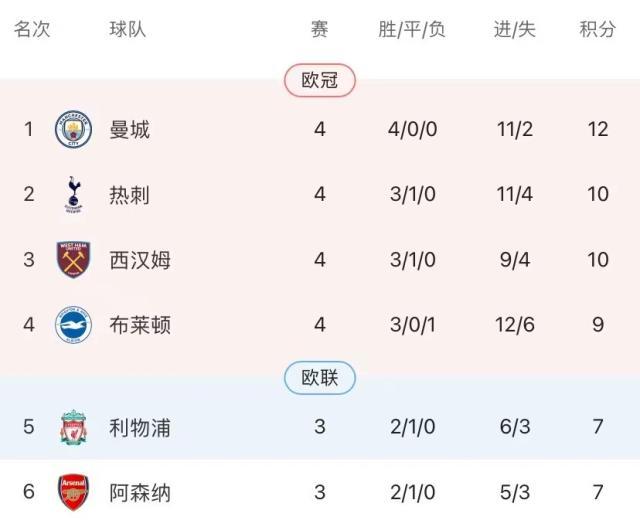This screenshot has width=640, height=527.
Task: Click the 积分 column header
Action: (598, 29)
